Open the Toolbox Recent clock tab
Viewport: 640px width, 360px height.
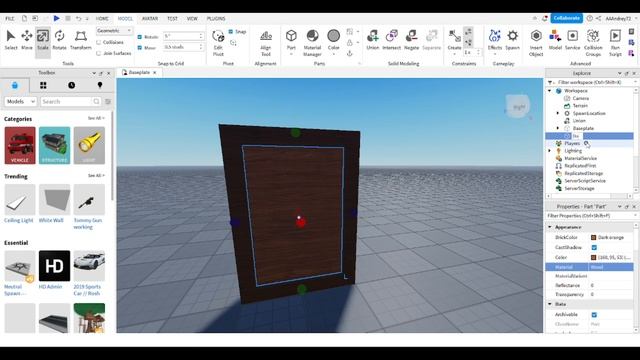point(71,85)
